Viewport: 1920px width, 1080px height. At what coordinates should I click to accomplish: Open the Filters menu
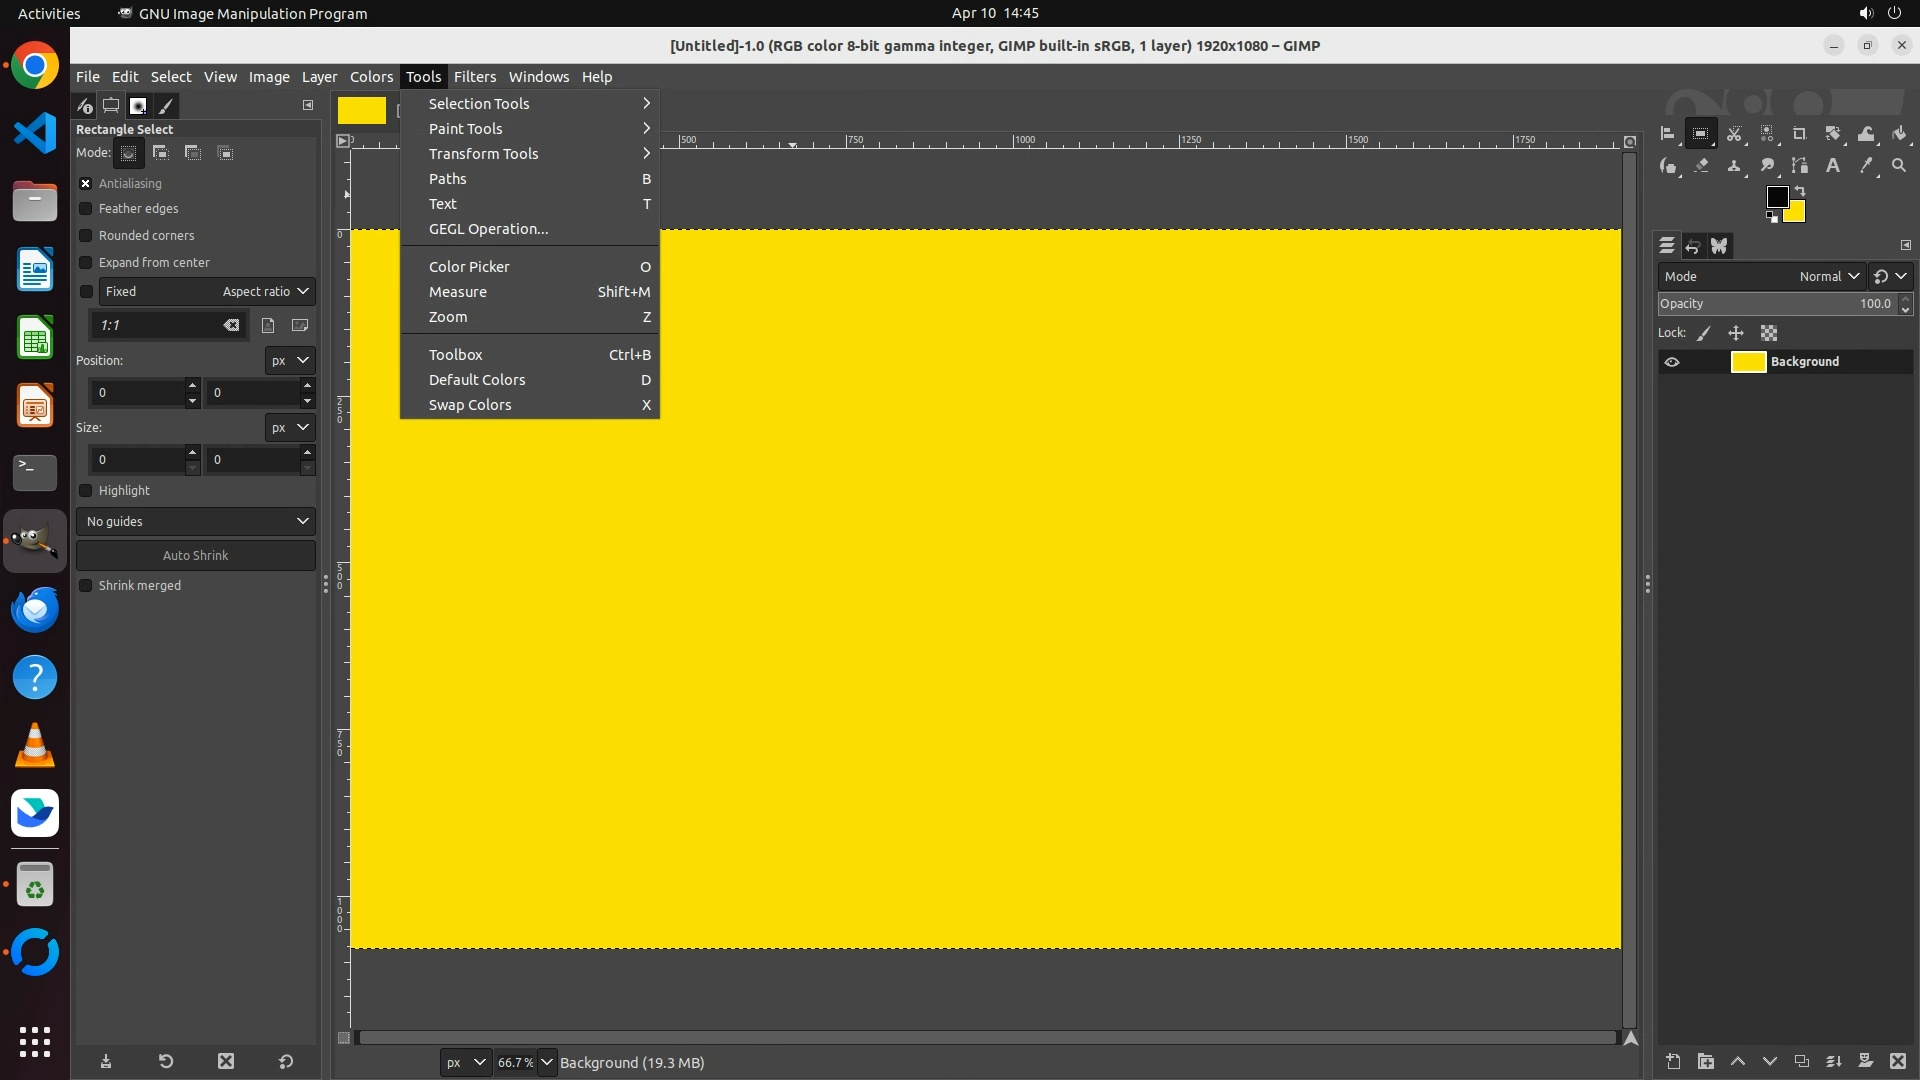coord(474,77)
